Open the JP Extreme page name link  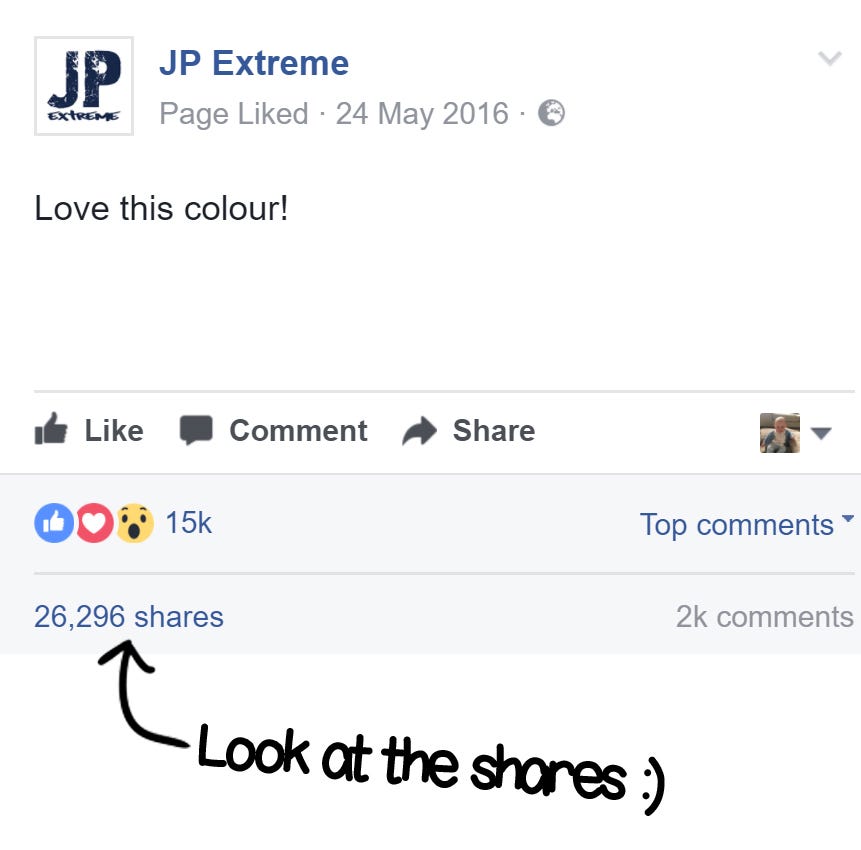pos(254,63)
